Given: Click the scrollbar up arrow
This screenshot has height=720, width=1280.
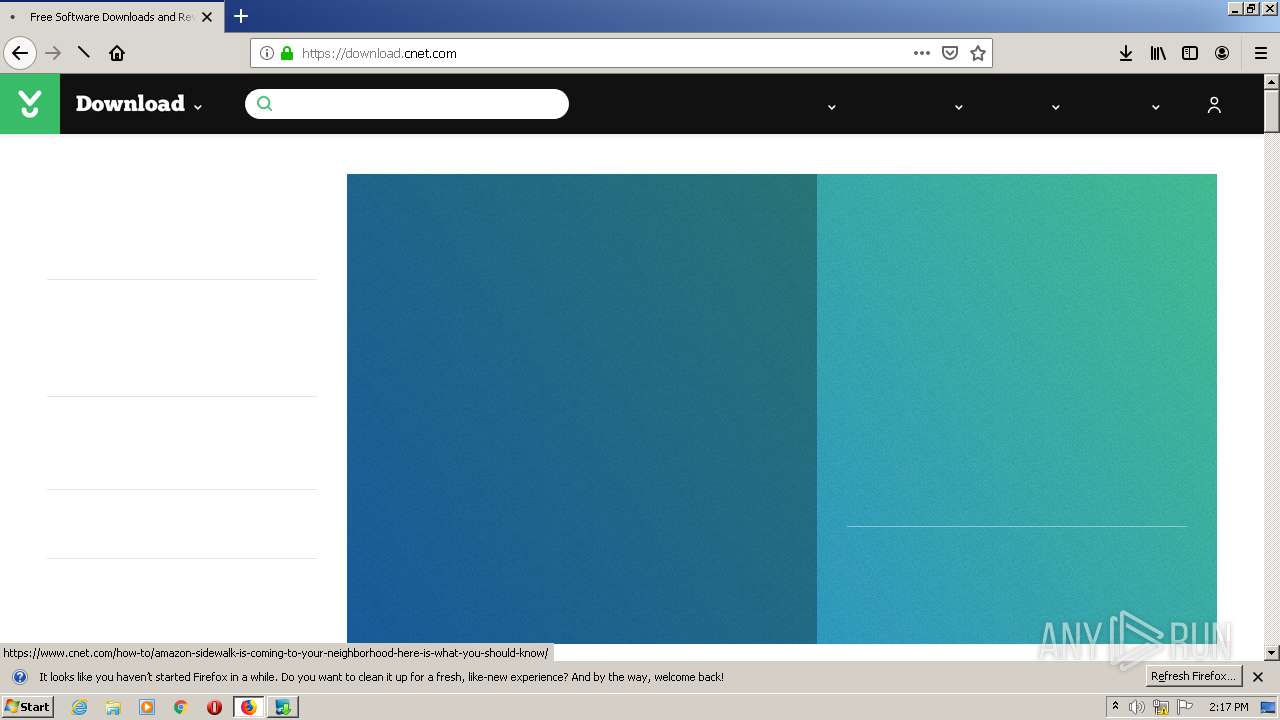Looking at the screenshot, I should (1272, 82).
